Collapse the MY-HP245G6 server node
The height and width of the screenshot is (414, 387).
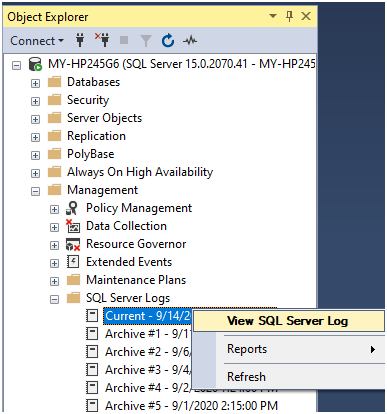[x=16, y=65]
